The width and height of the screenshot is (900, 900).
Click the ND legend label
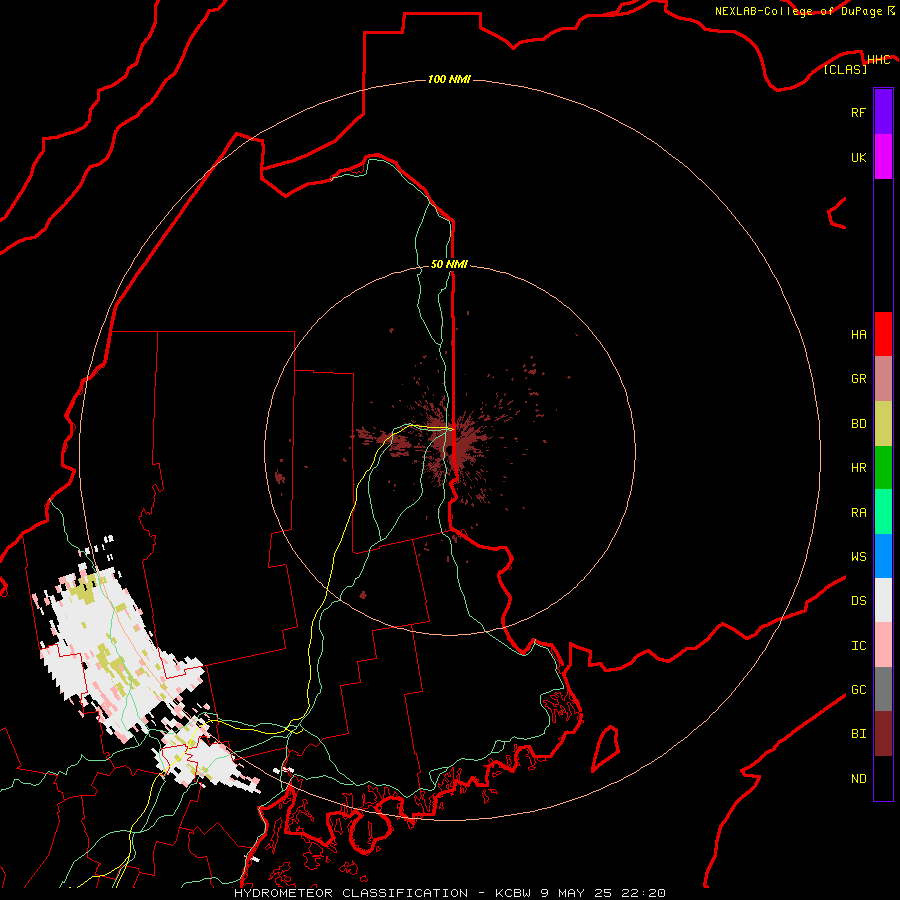[858, 779]
